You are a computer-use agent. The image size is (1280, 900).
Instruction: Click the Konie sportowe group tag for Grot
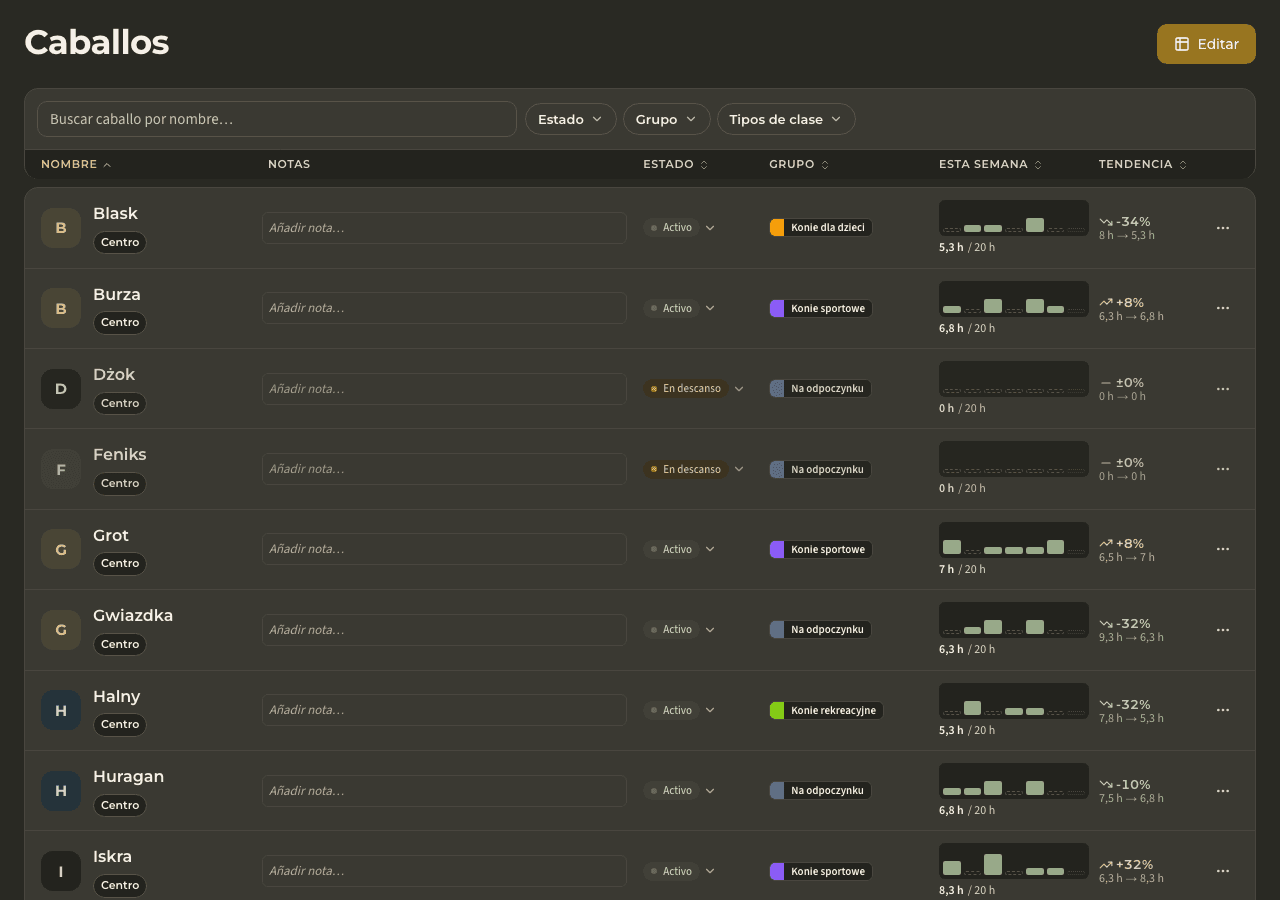coord(821,549)
